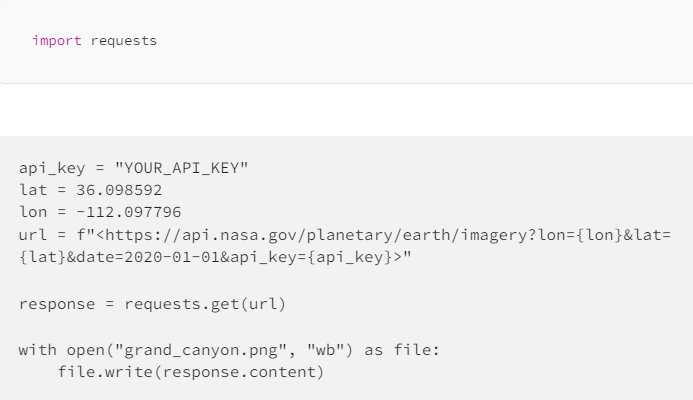Click the api_key variable assignment line
Screen dimensions: 693x400
pyautogui.click(x=133, y=168)
